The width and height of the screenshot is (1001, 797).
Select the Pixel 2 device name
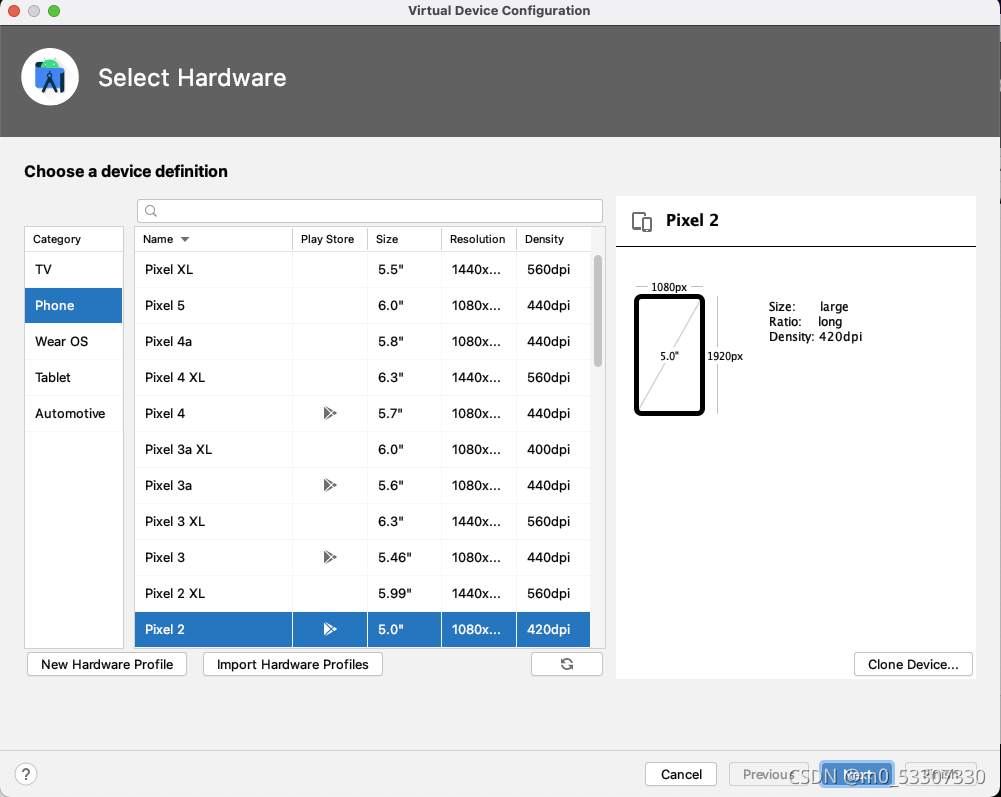pyautogui.click(x=165, y=629)
